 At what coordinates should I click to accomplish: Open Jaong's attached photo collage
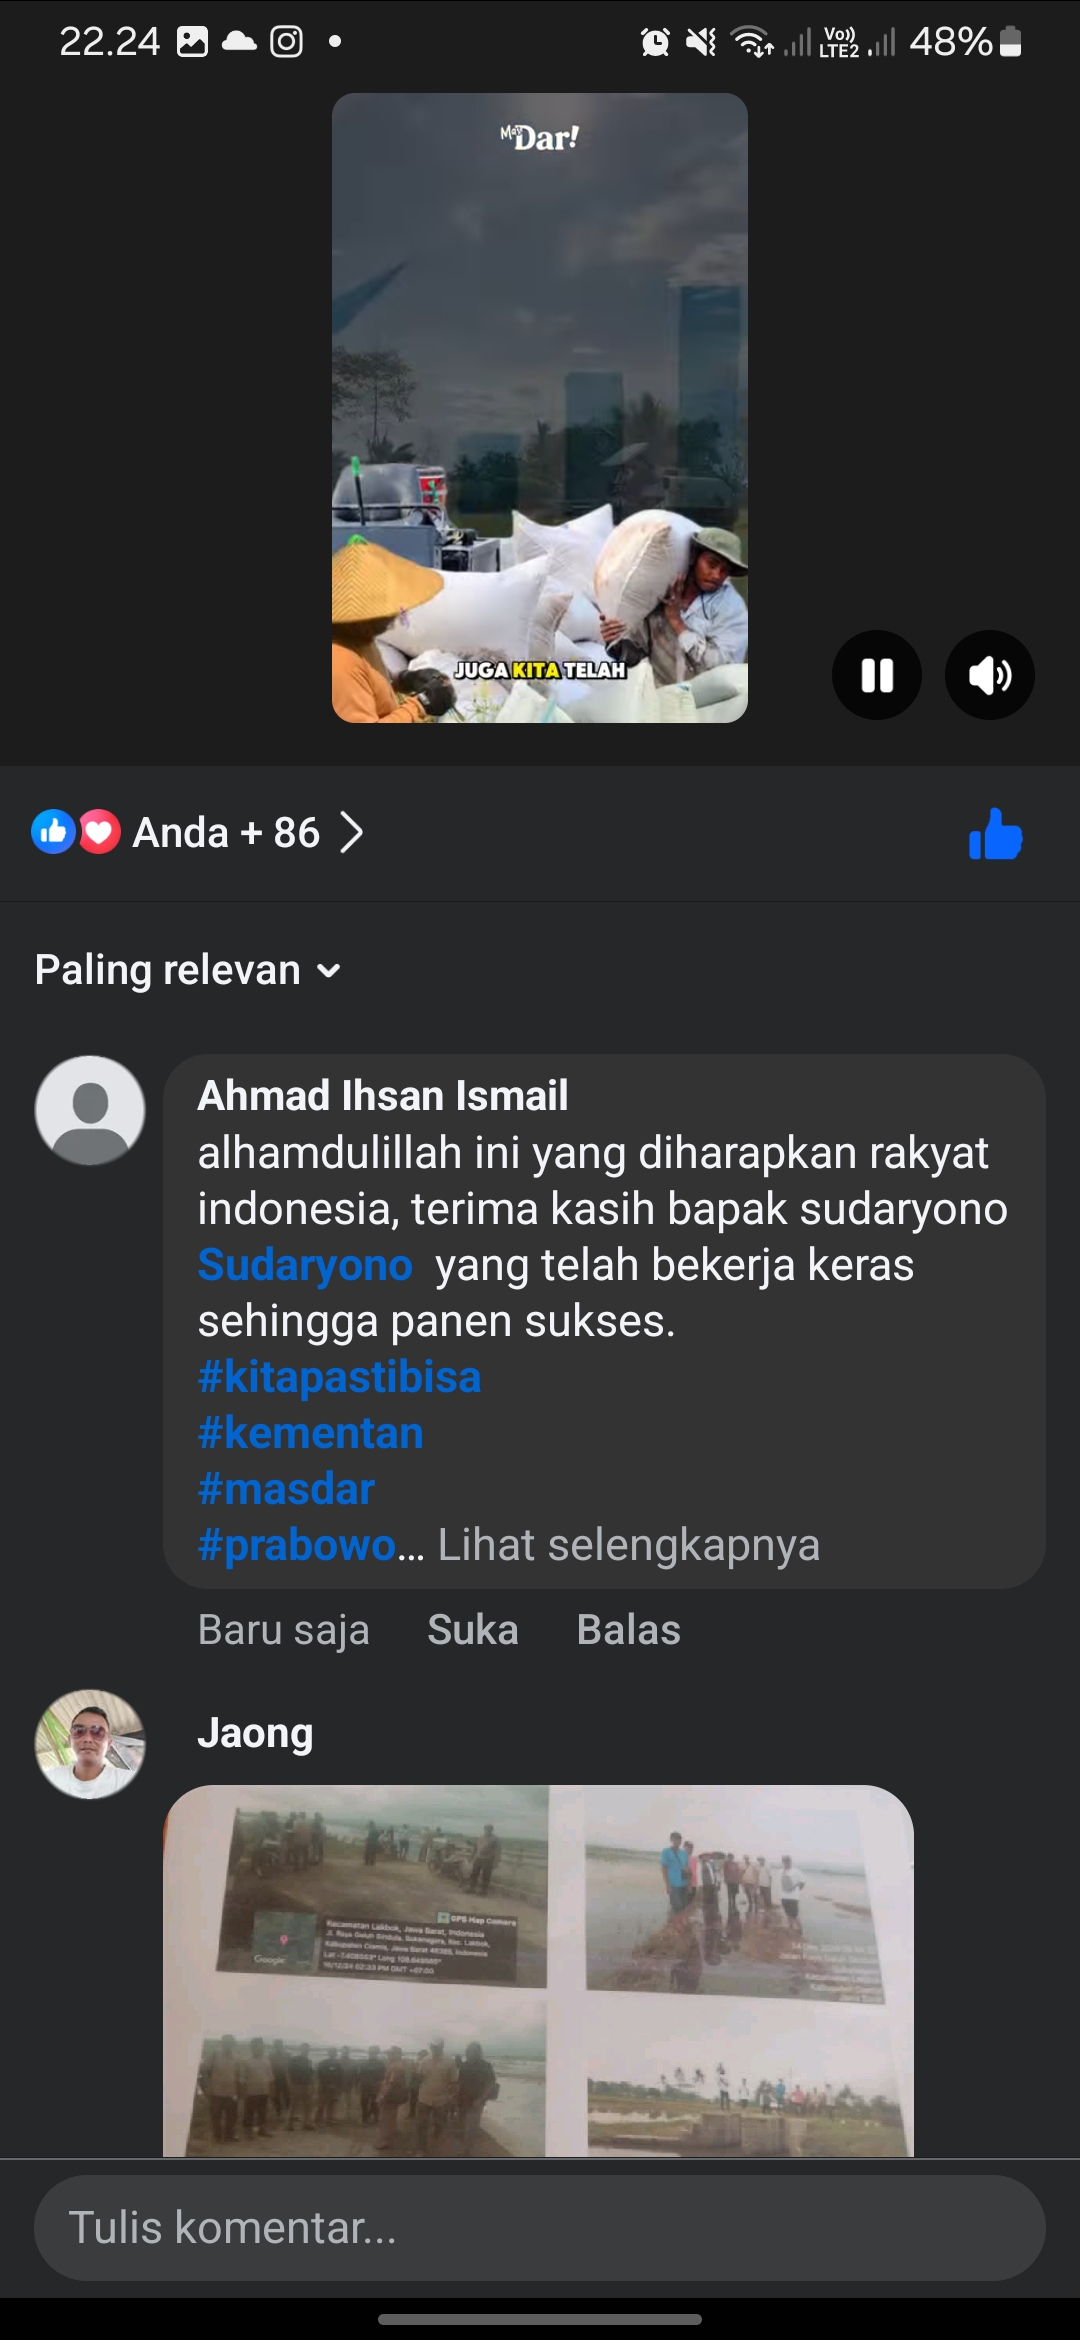coord(539,1970)
